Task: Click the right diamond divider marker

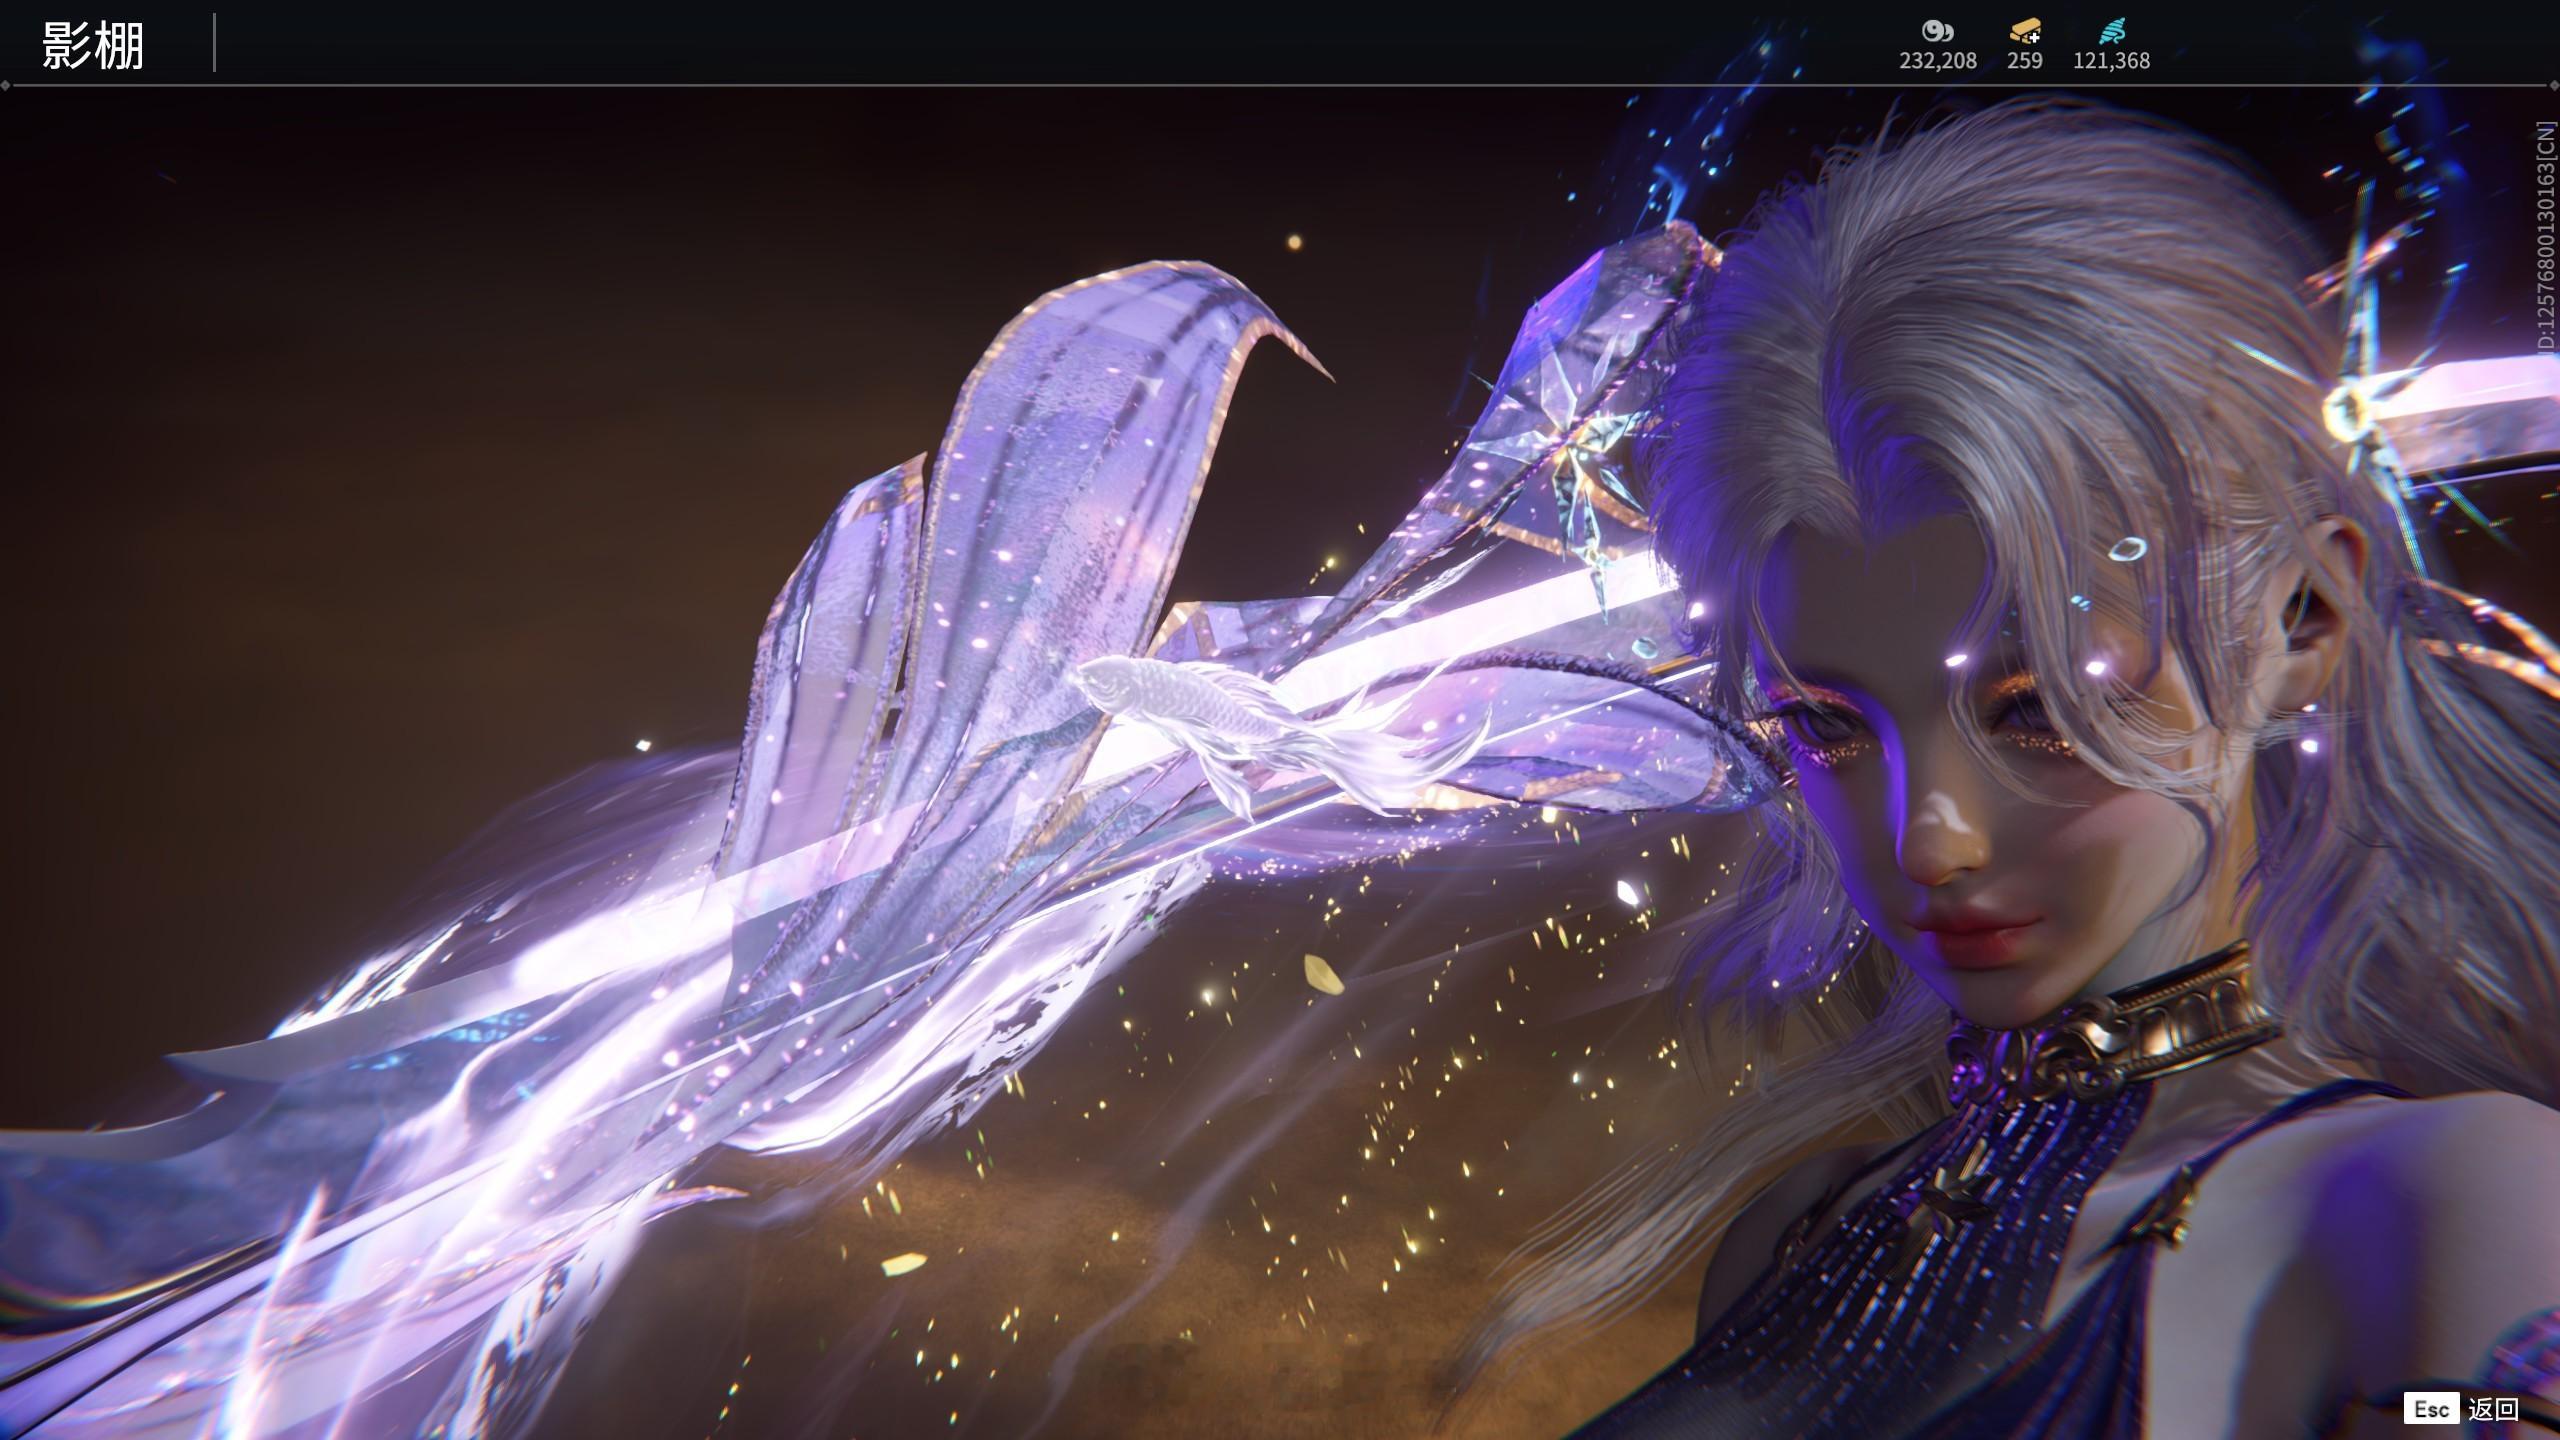Action: (x=2554, y=85)
